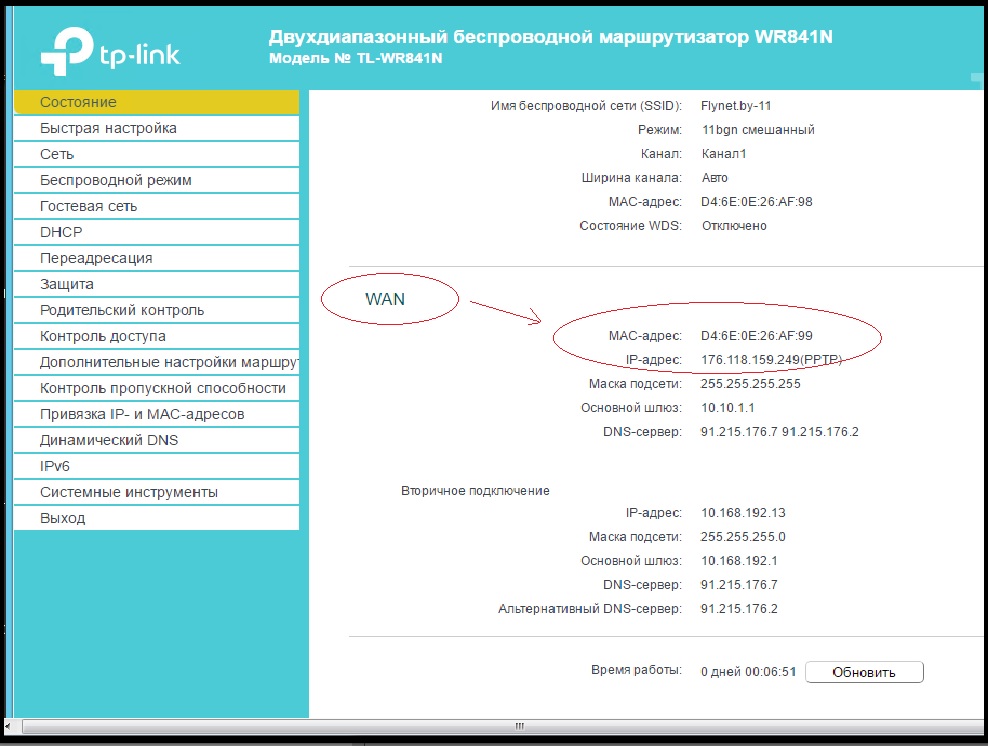Screen dimensions: 988x746
Task: Click channel width value Авто
Action: tap(715, 178)
